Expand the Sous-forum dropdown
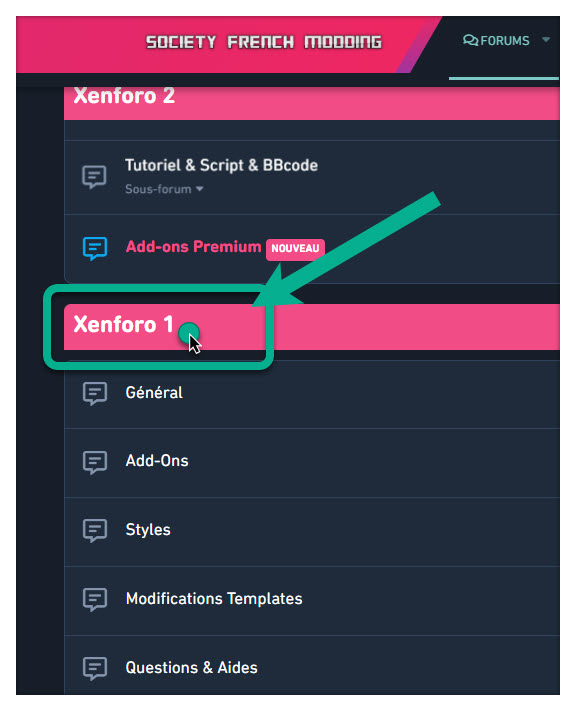Image resolution: width=576 pixels, height=711 pixels. click(164, 189)
